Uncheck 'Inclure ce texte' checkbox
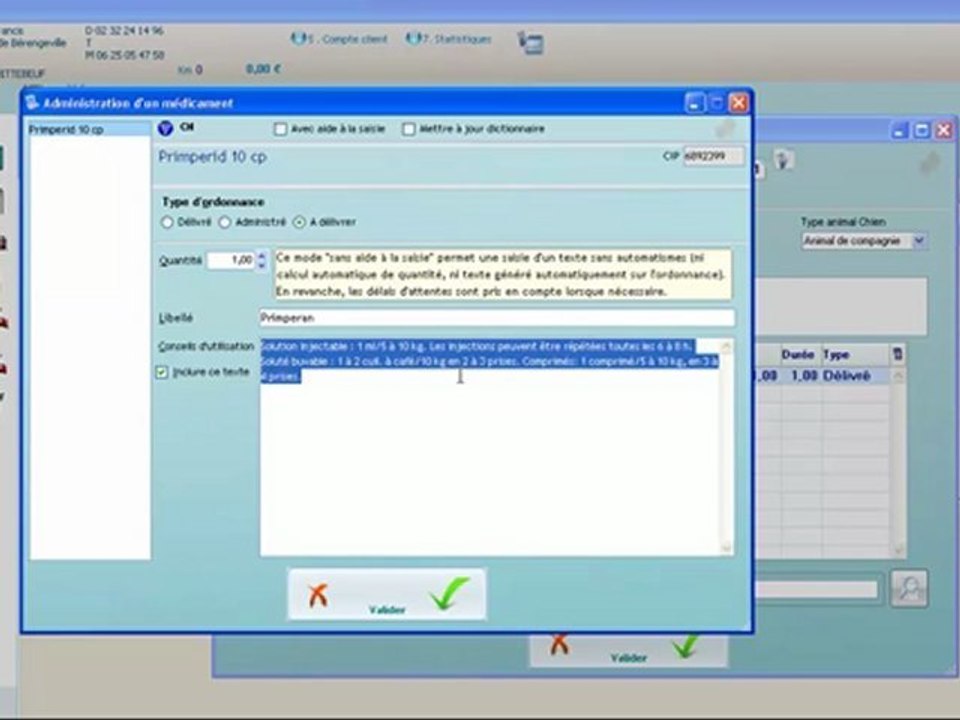The width and height of the screenshot is (960, 720). click(162, 372)
